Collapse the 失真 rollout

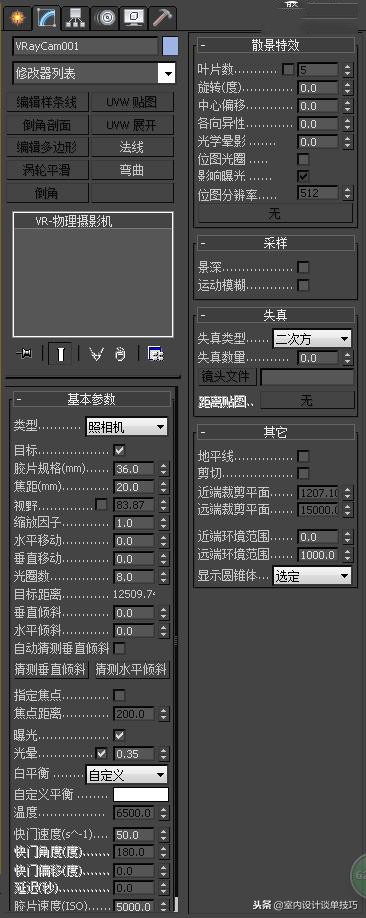point(275,315)
